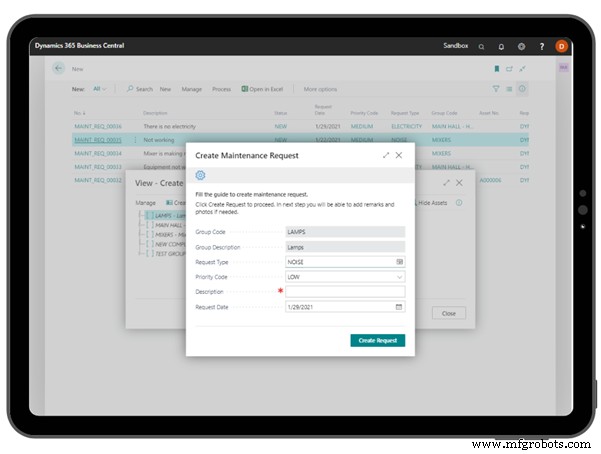The image size is (601, 454).
Task: Open the Process menu in action bar
Action: click(221, 89)
